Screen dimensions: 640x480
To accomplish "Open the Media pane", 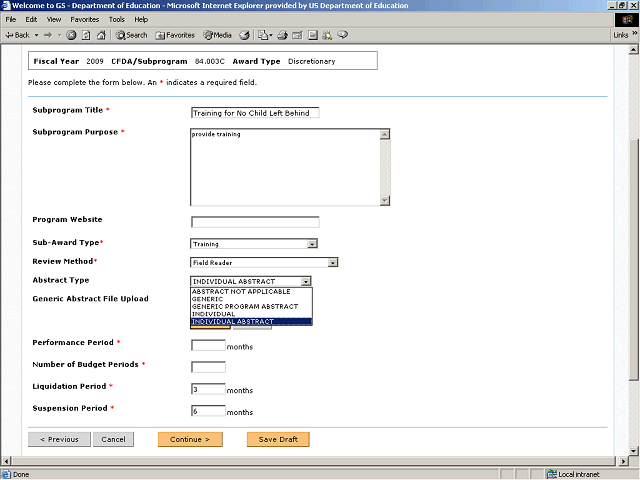I will [218, 35].
